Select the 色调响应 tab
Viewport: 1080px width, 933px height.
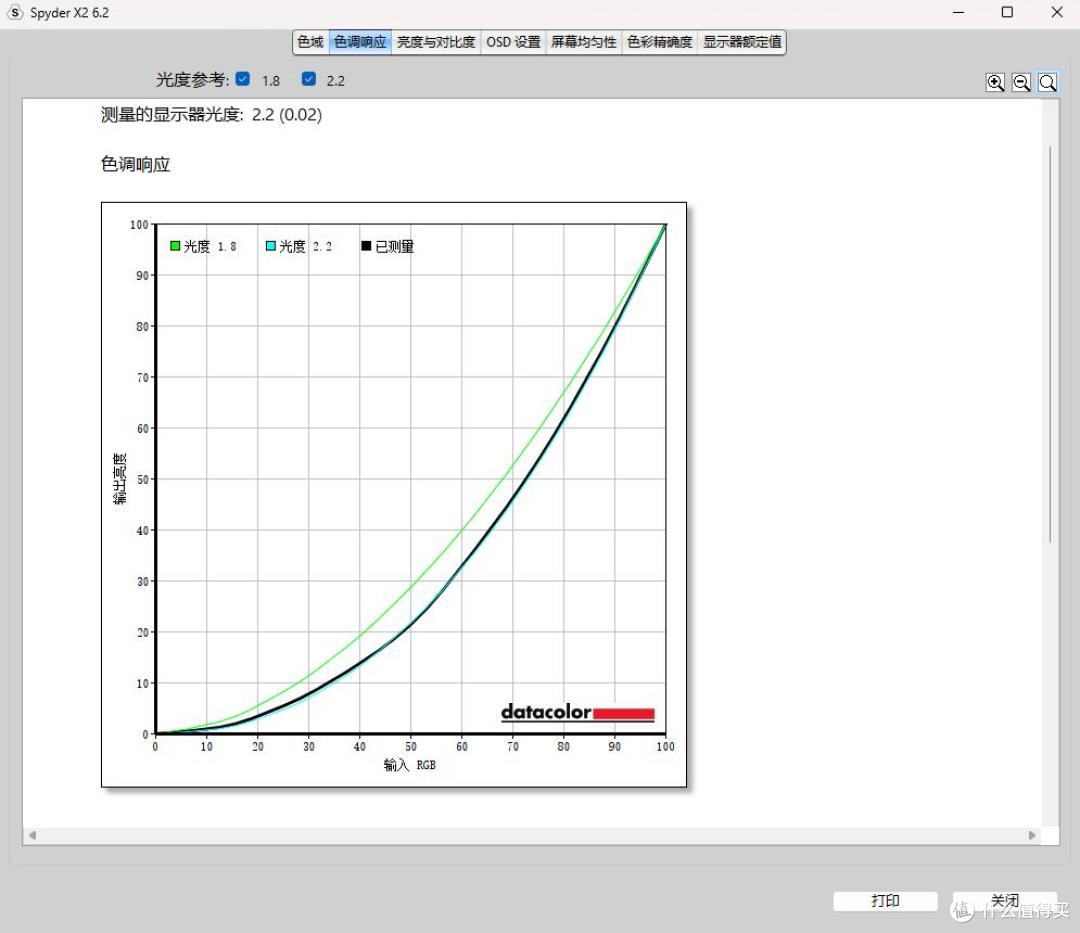[x=360, y=42]
